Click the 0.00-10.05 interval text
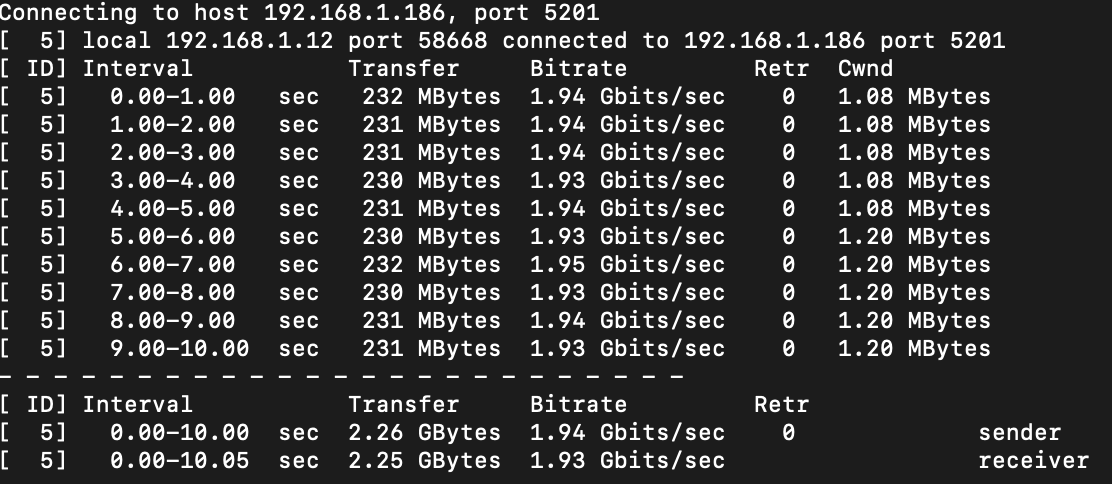This screenshot has width=1112, height=484. pyautogui.click(x=179, y=461)
